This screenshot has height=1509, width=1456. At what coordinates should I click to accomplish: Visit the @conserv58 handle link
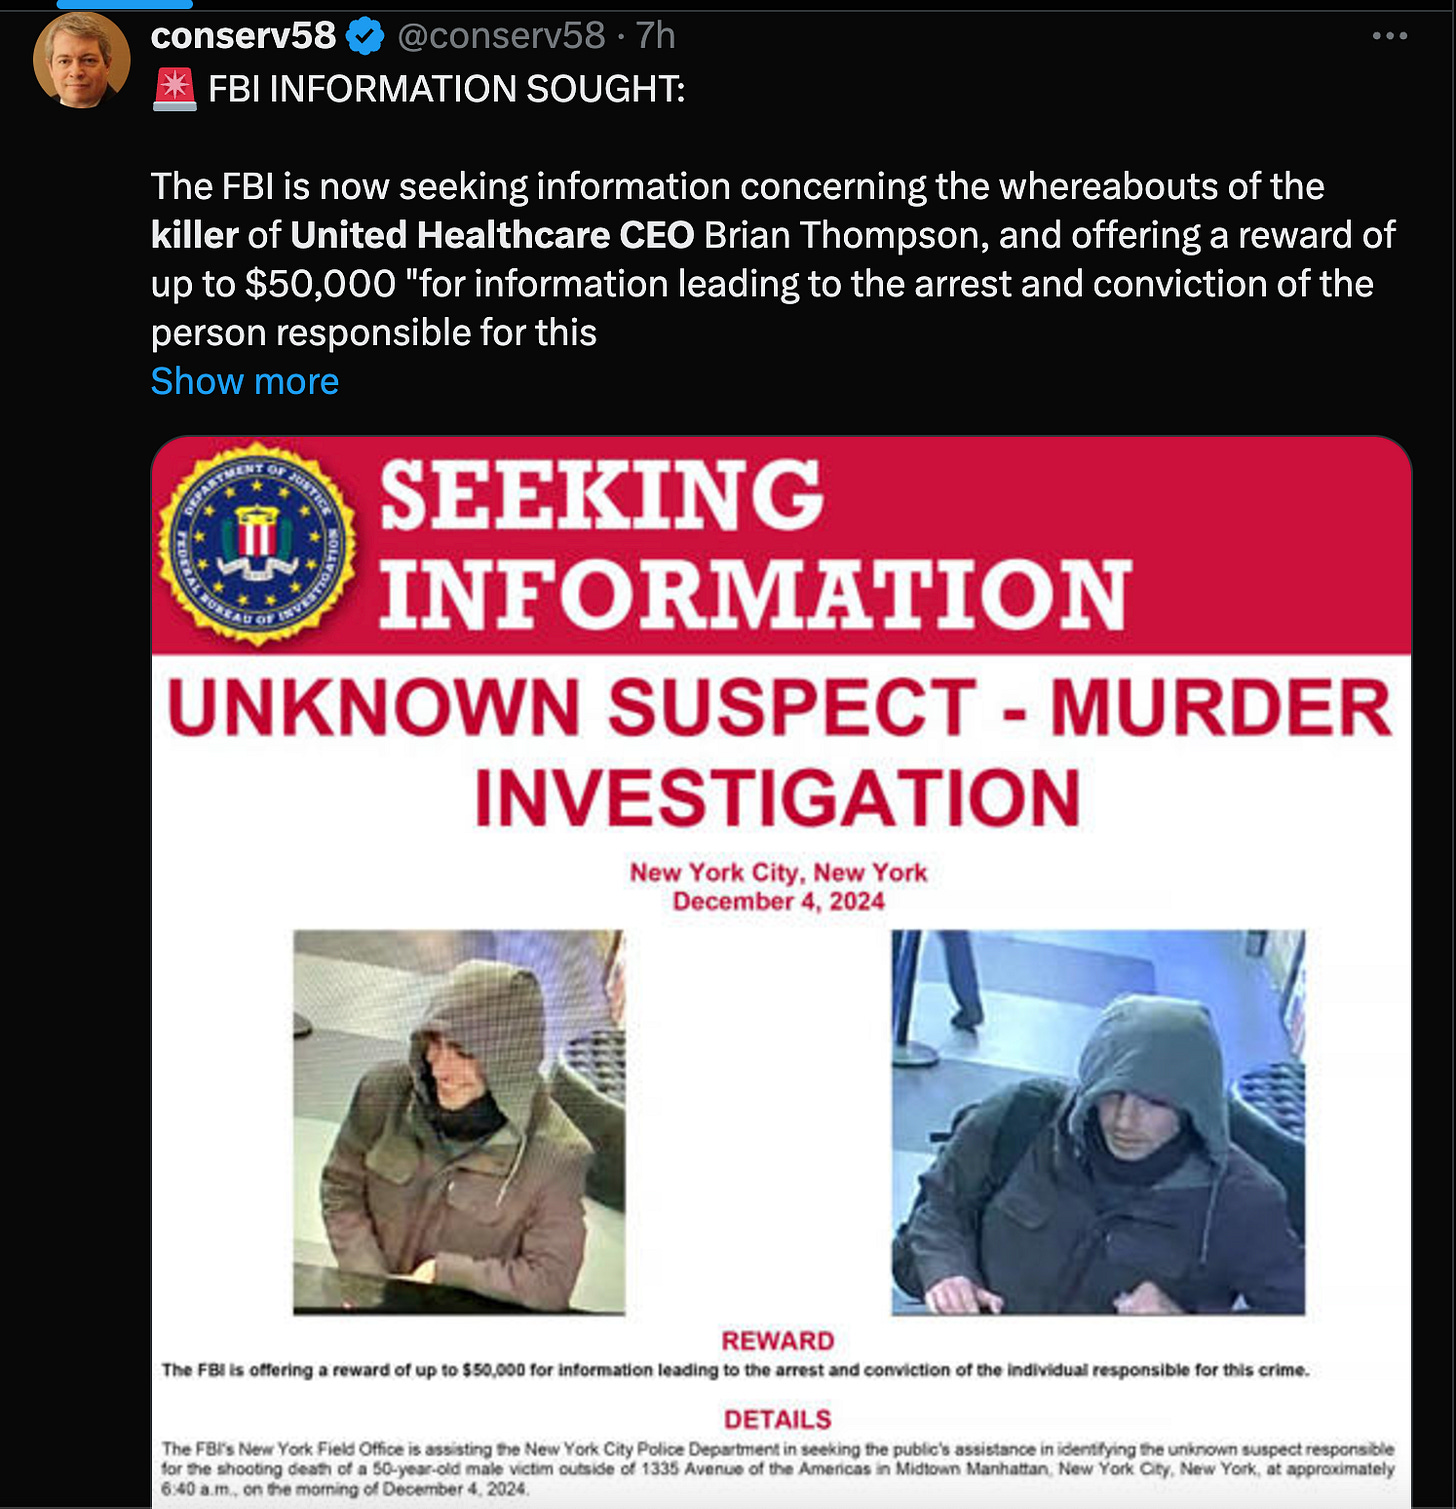coord(501,36)
